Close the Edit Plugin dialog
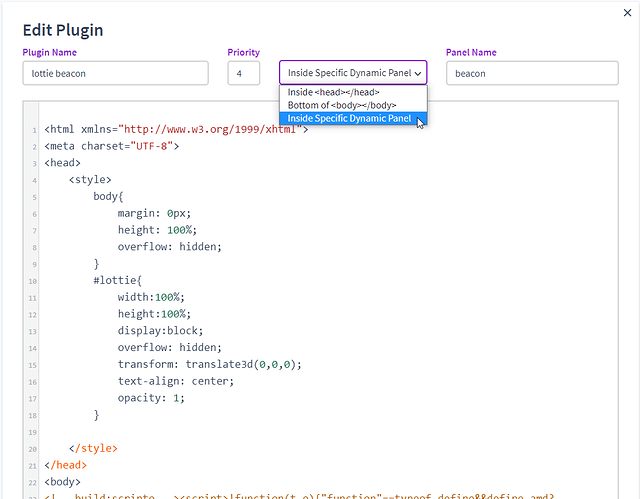This screenshot has width=640, height=499. [627, 13]
